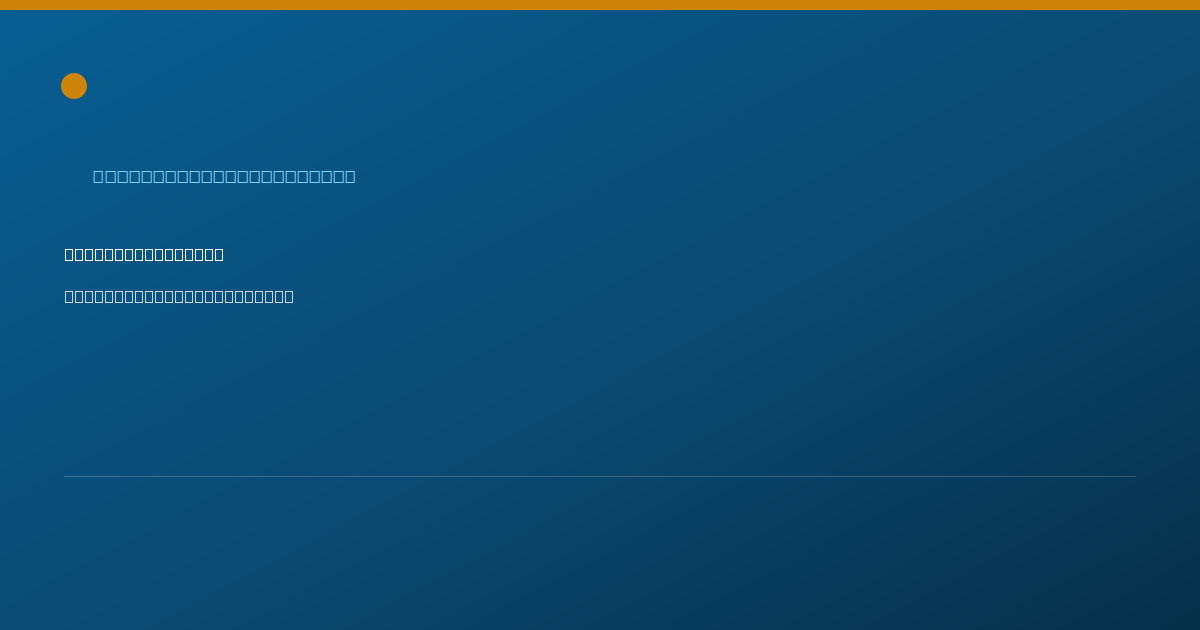Viewport: 1200px width, 630px height.
Task: Click the white text line below bold heading
Action: tap(179, 296)
